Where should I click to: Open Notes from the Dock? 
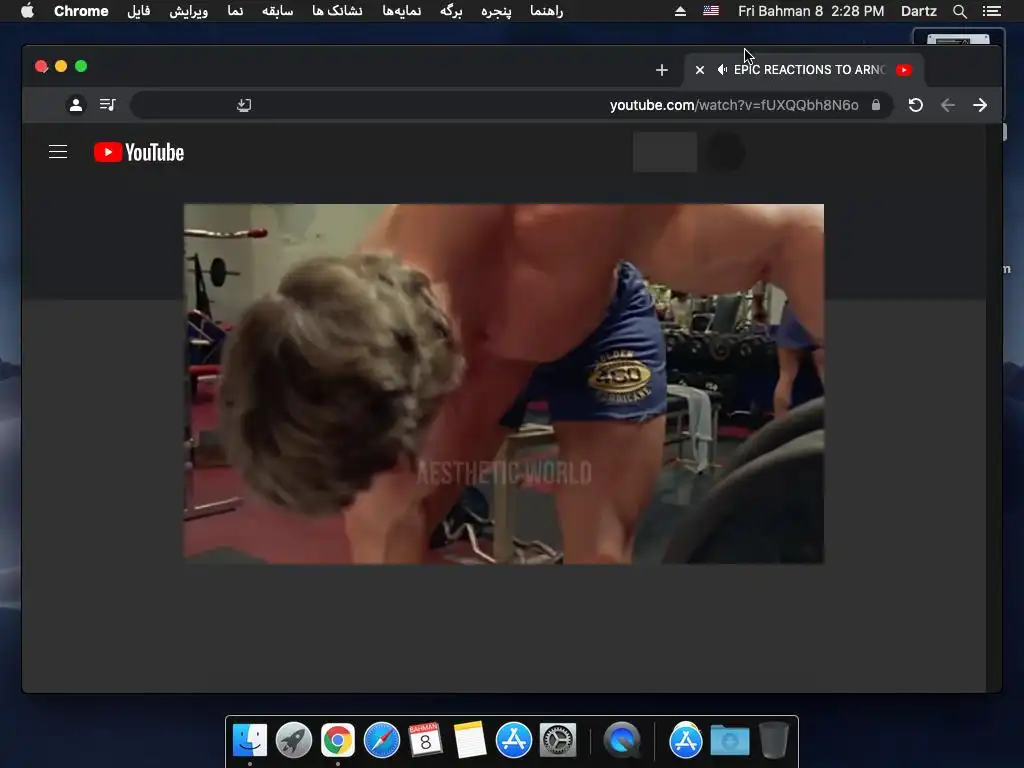[470, 740]
